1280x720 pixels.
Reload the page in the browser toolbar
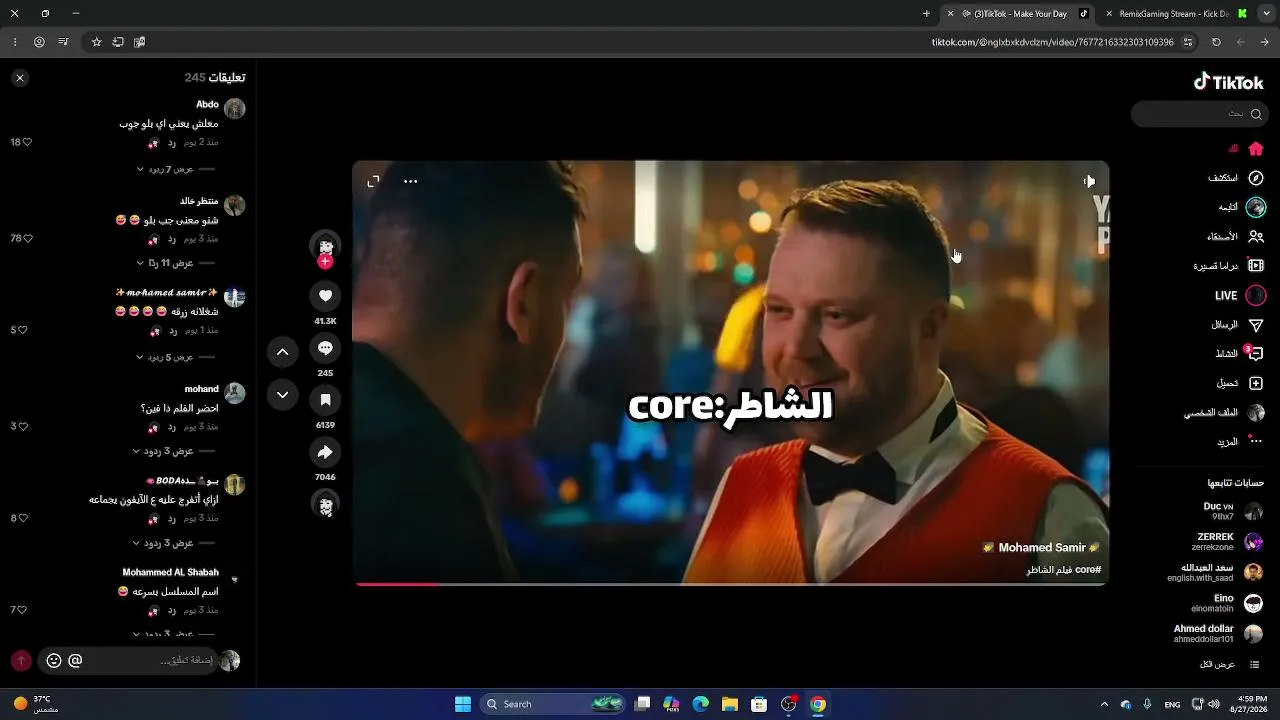click(x=1216, y=42)
